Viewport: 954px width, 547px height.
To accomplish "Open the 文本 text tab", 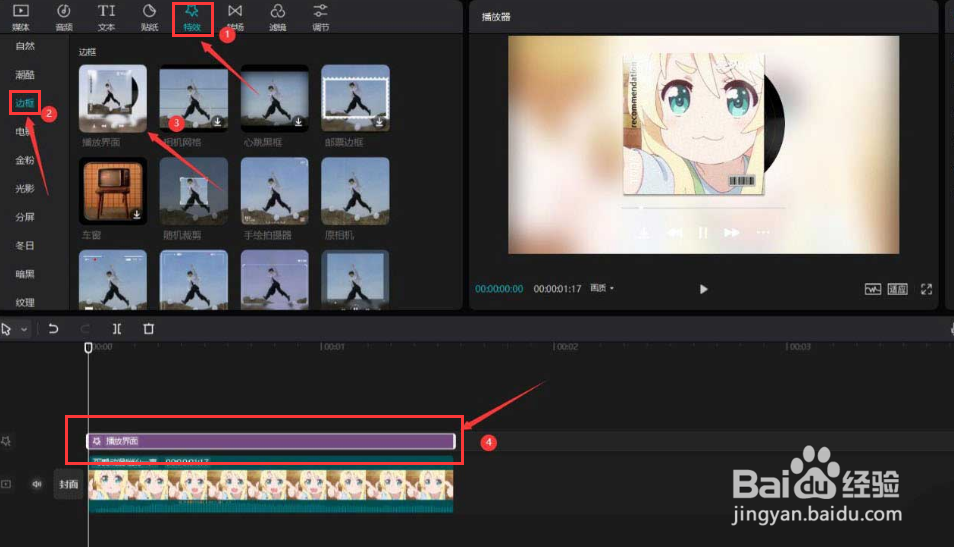I will [106, 17].
